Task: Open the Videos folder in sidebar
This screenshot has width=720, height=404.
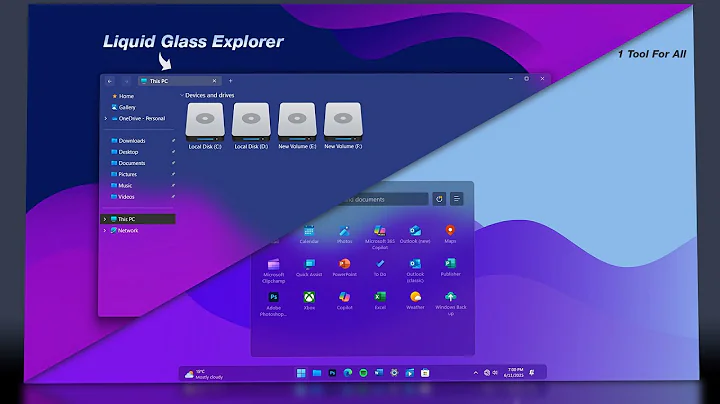Action: coord(123,196)
